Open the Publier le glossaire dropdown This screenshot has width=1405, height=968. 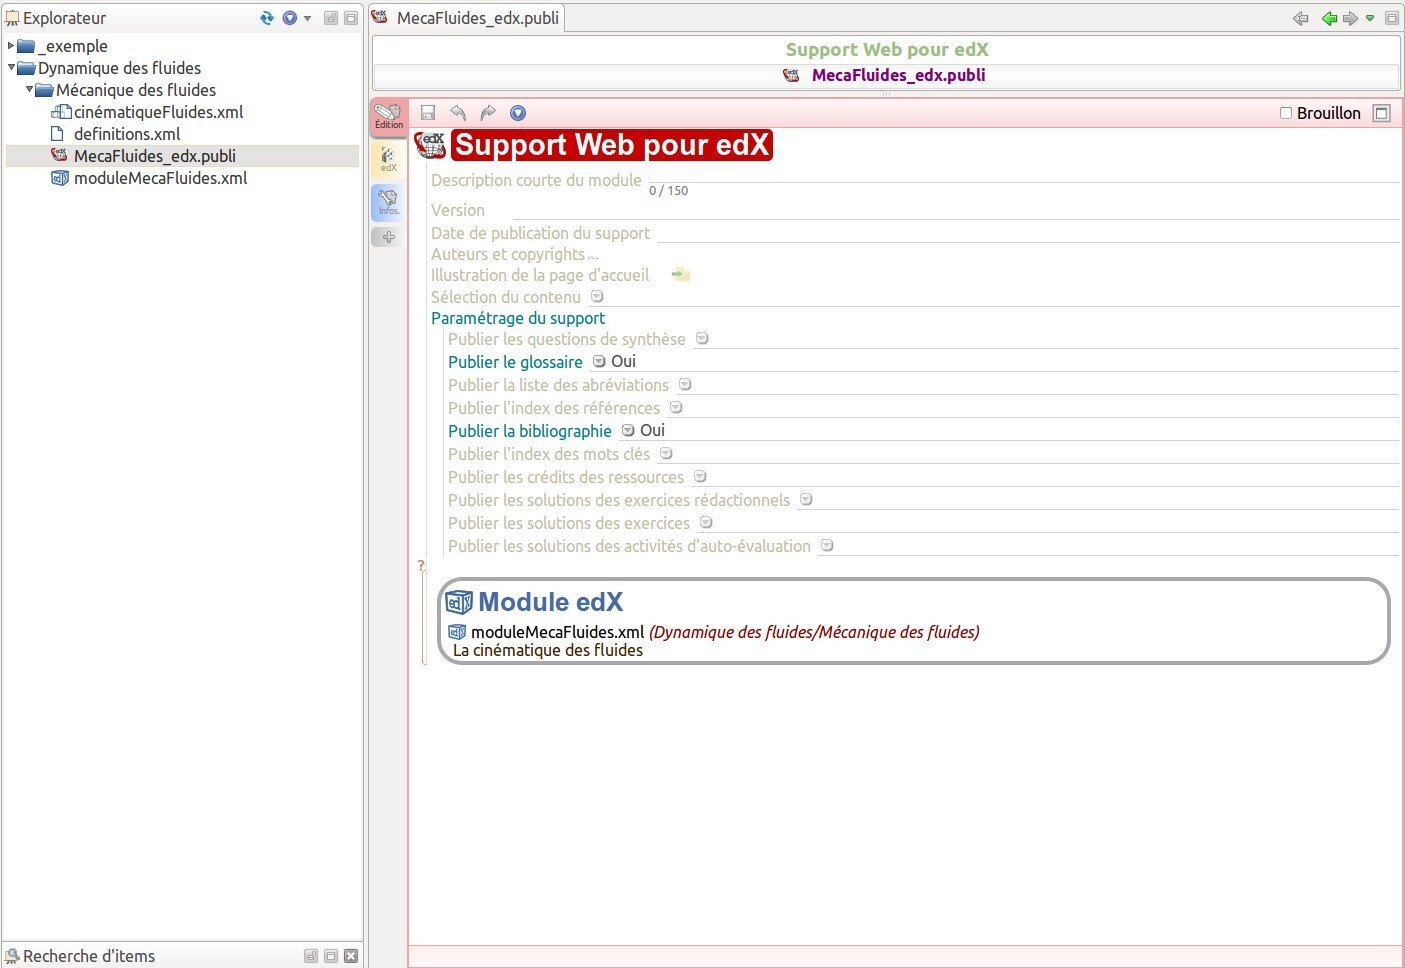pos(599,361)
